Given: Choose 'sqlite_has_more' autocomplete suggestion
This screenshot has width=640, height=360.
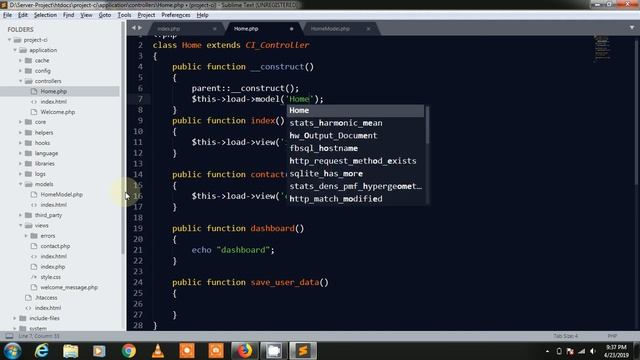Looking at the screenshot, I should [x=356, y=173].
